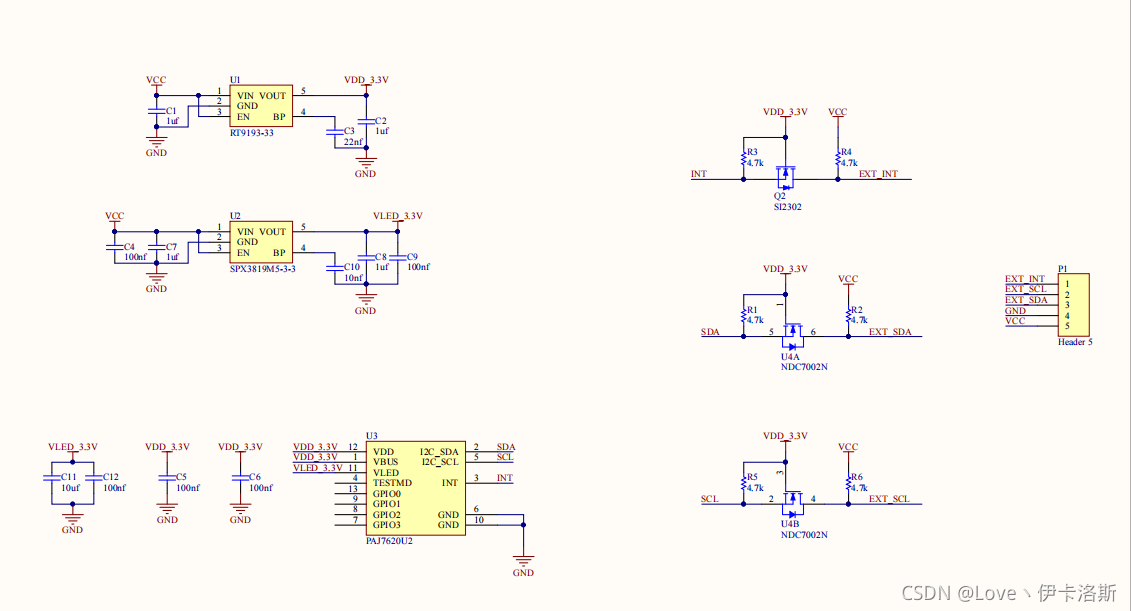1131x611 pixels.
Task: Click the "U4B" designator label
Action: click(x=791, y=524)
